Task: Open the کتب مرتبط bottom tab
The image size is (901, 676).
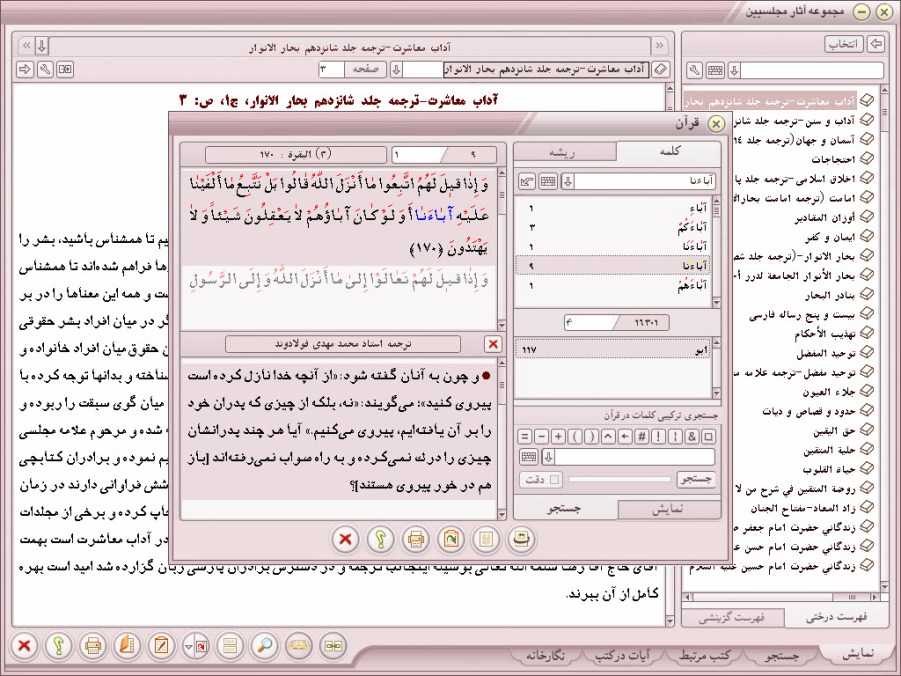Action: point(704,655)
